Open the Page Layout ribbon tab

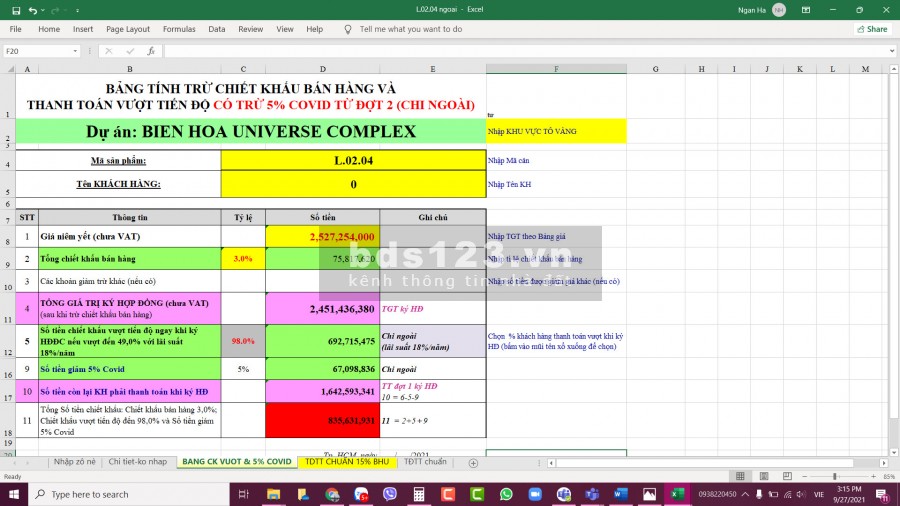click(127, 29)
